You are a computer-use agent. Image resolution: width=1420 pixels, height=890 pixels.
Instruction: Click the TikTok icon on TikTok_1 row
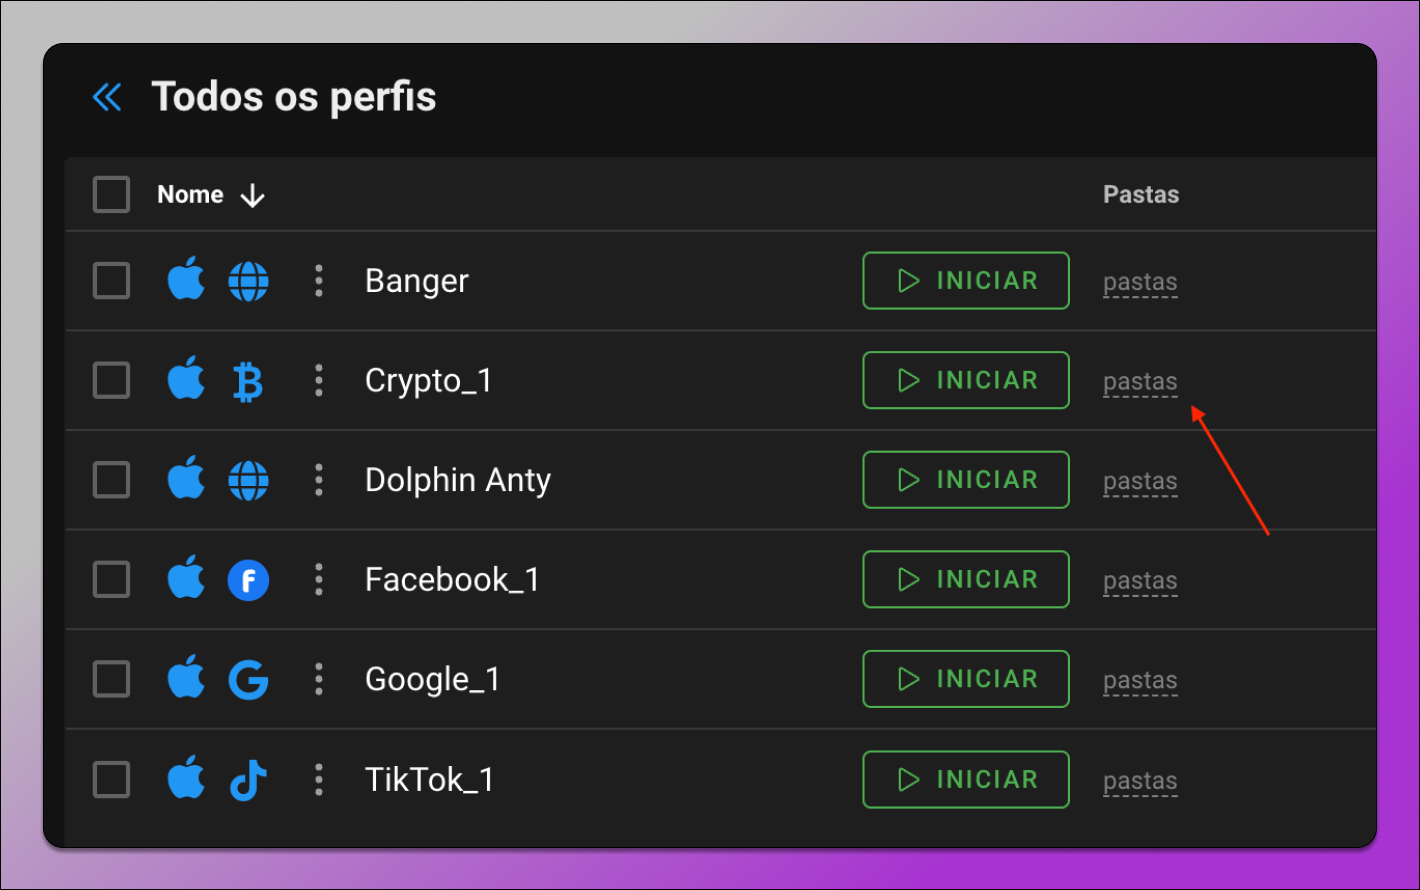(248, 780)
